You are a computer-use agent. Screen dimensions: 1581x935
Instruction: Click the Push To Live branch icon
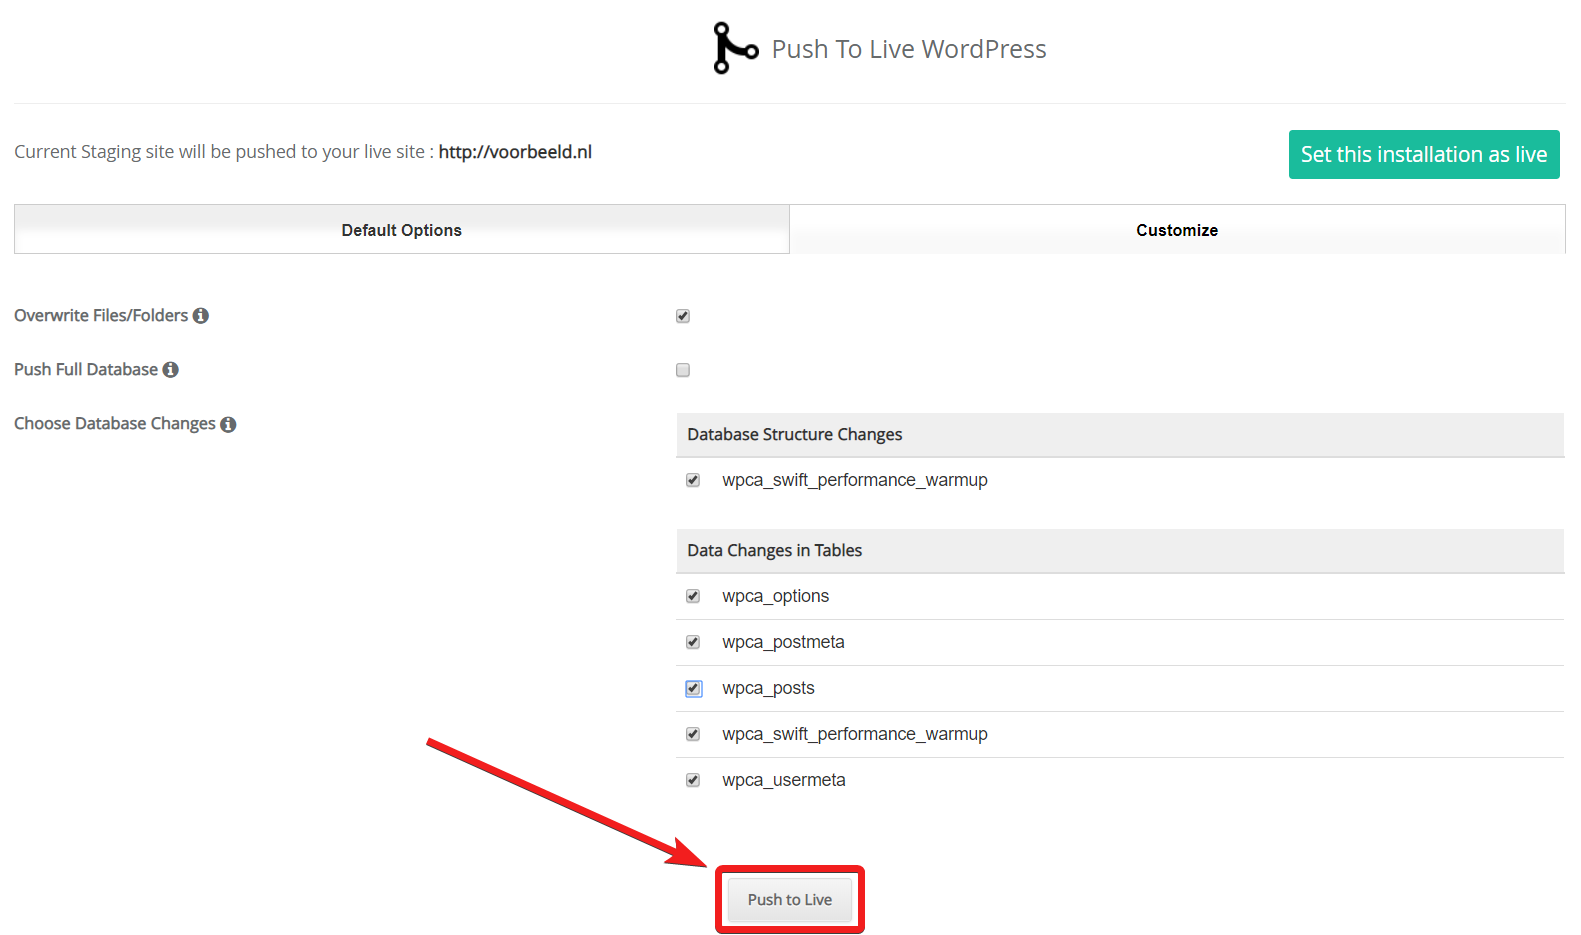click(735, 48)
